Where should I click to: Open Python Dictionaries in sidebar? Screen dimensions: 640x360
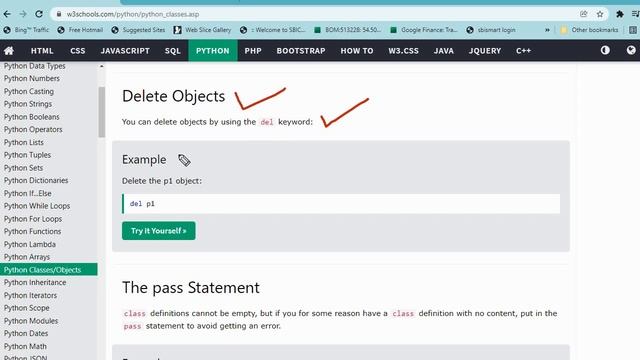pos(36,180)
